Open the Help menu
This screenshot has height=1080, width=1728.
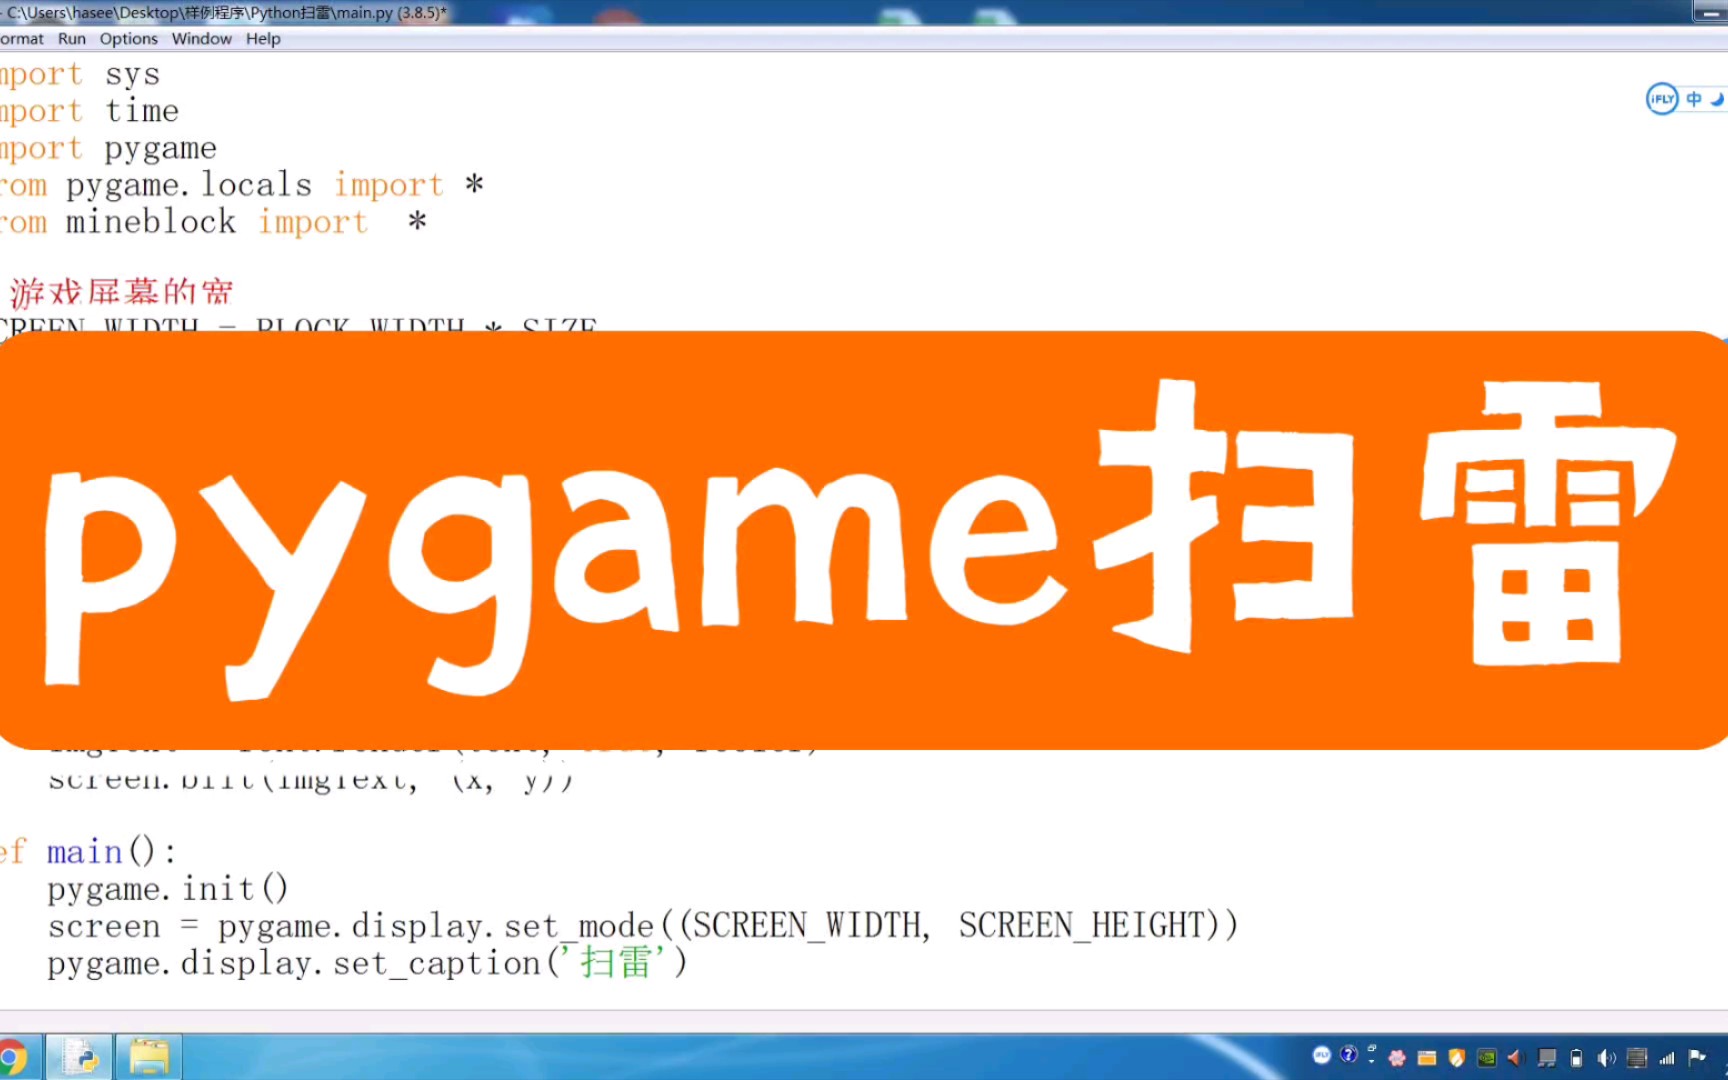[263, 38]
